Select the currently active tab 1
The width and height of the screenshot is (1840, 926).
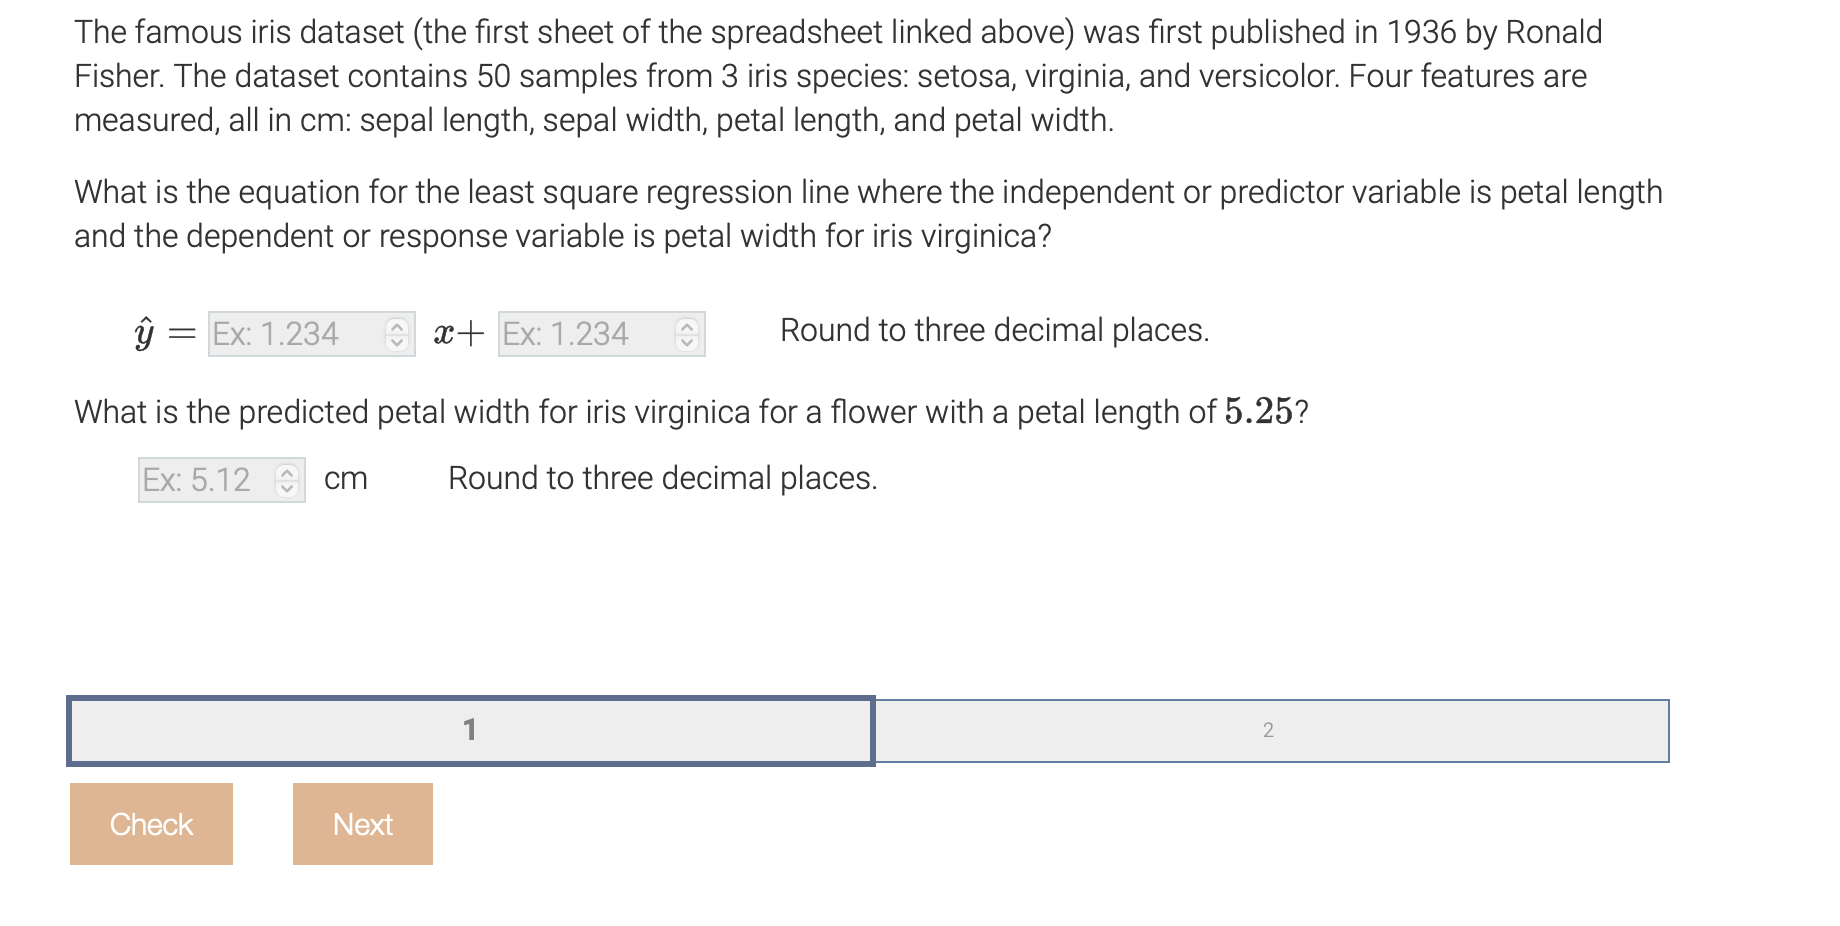click(x=470, y=730)
